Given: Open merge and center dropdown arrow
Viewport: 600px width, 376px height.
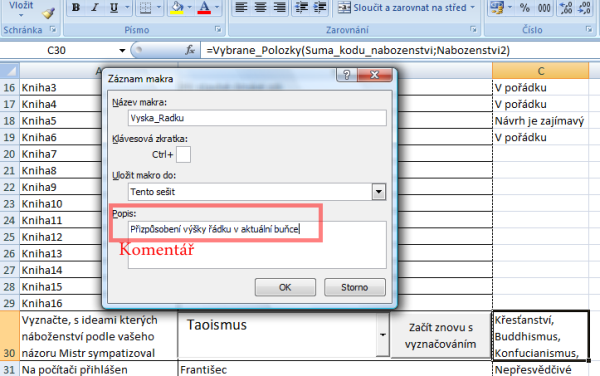Looking at the screenshot, I should click(473, 7).
